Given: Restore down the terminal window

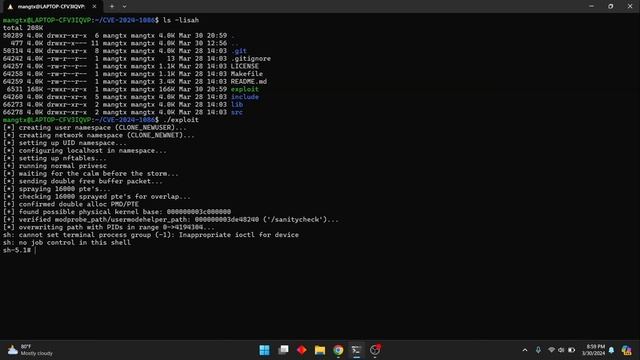Looking at the screenshot, I should click(611, 6).
